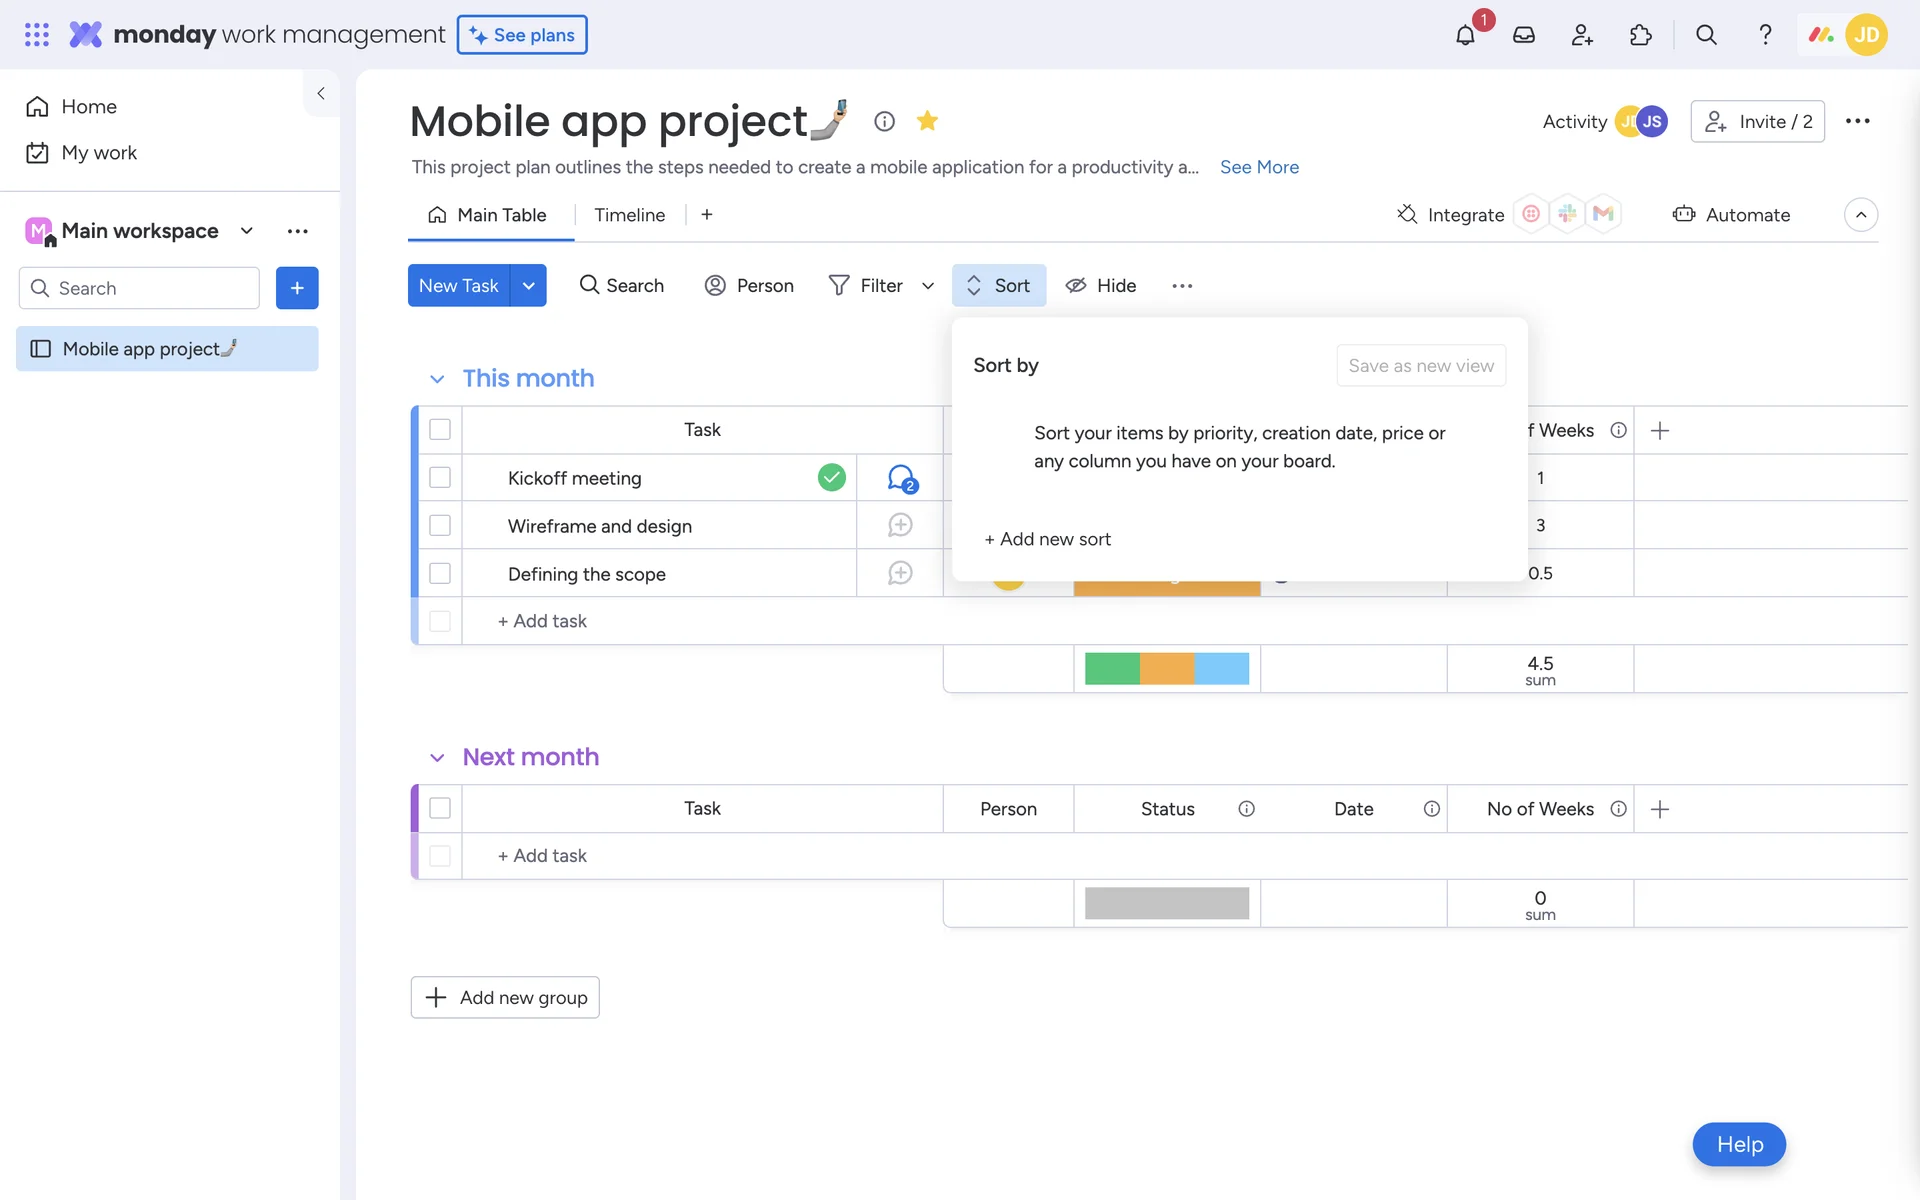This screenshot has height=1200, width=1920.
Task: Open the inbox tray icon
Action: [1523, 35]
